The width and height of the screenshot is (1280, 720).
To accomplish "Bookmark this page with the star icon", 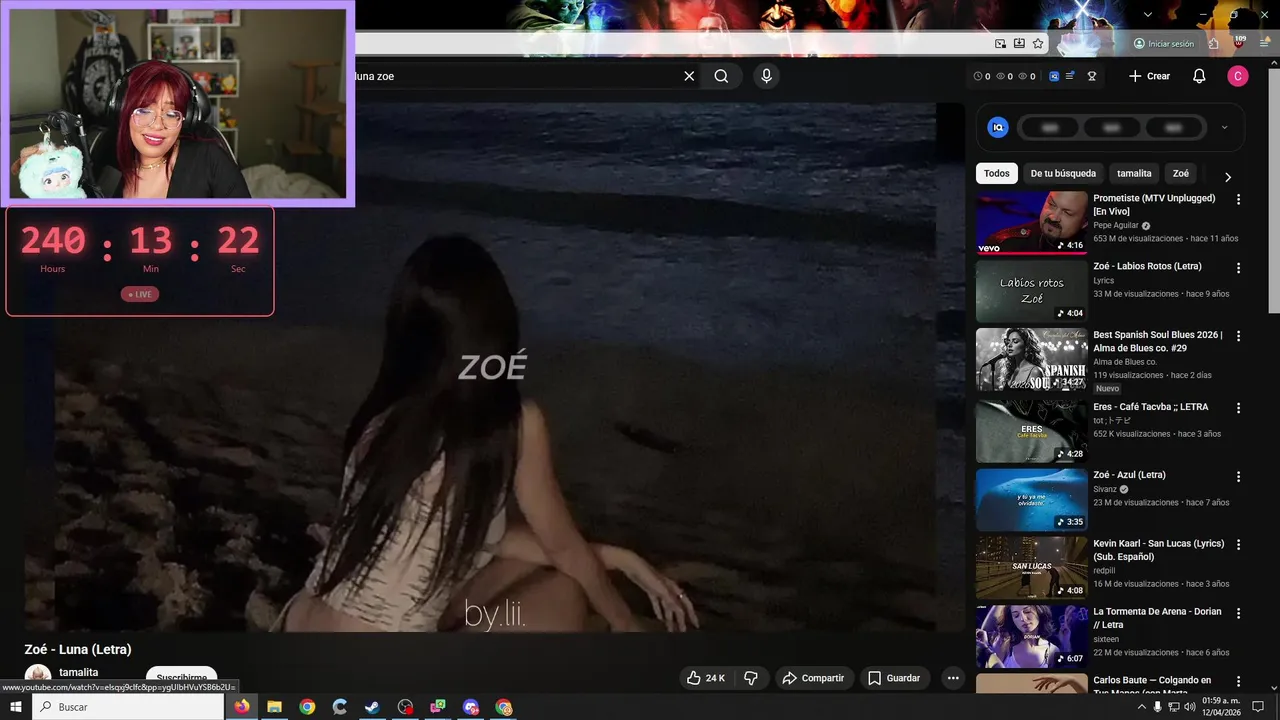I will click(x=1038, y=44).
